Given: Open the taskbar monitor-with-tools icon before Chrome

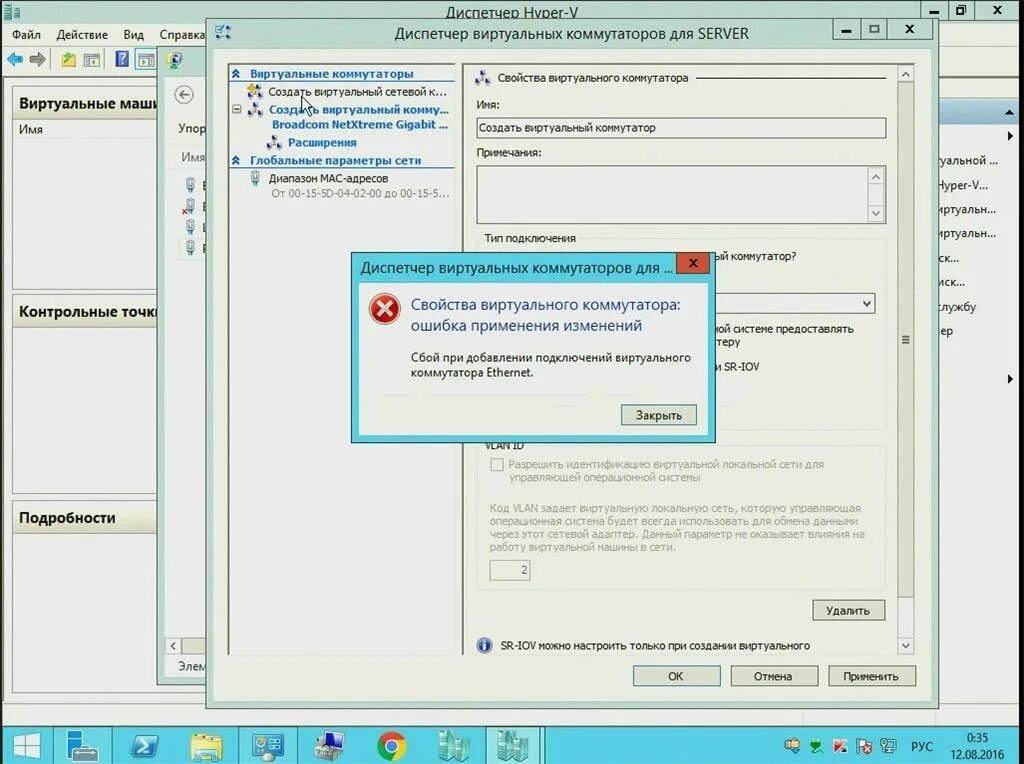Looking at the screenshot, I should pyautogui.click(x=329, y=746).
